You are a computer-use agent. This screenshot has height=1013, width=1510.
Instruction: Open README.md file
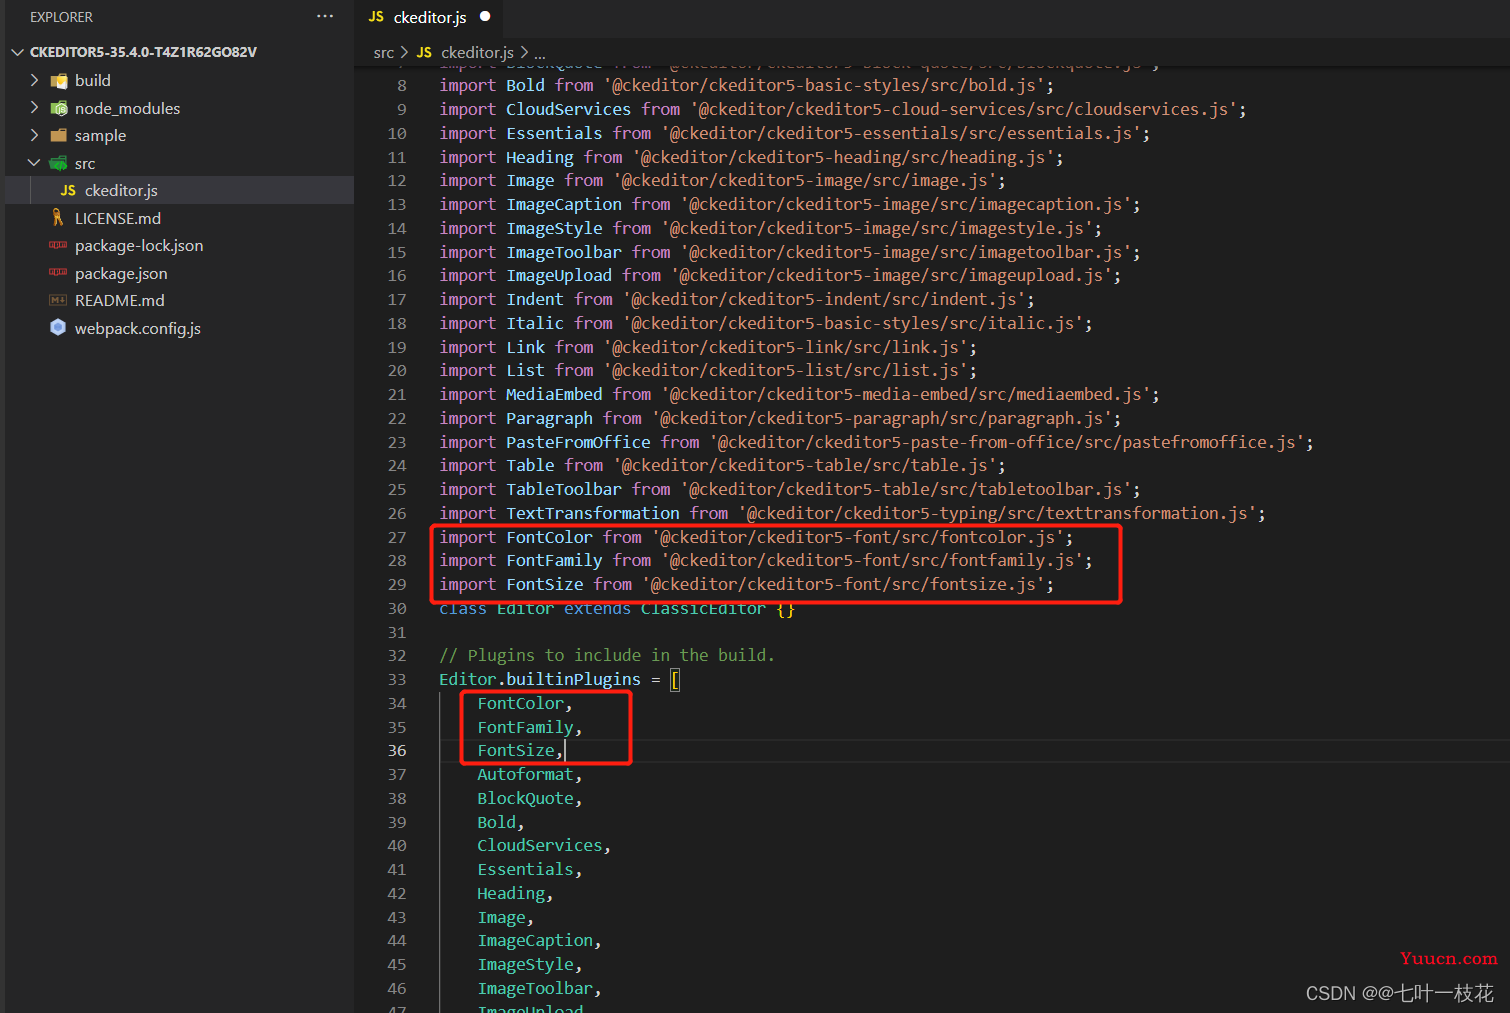point(120,300)
